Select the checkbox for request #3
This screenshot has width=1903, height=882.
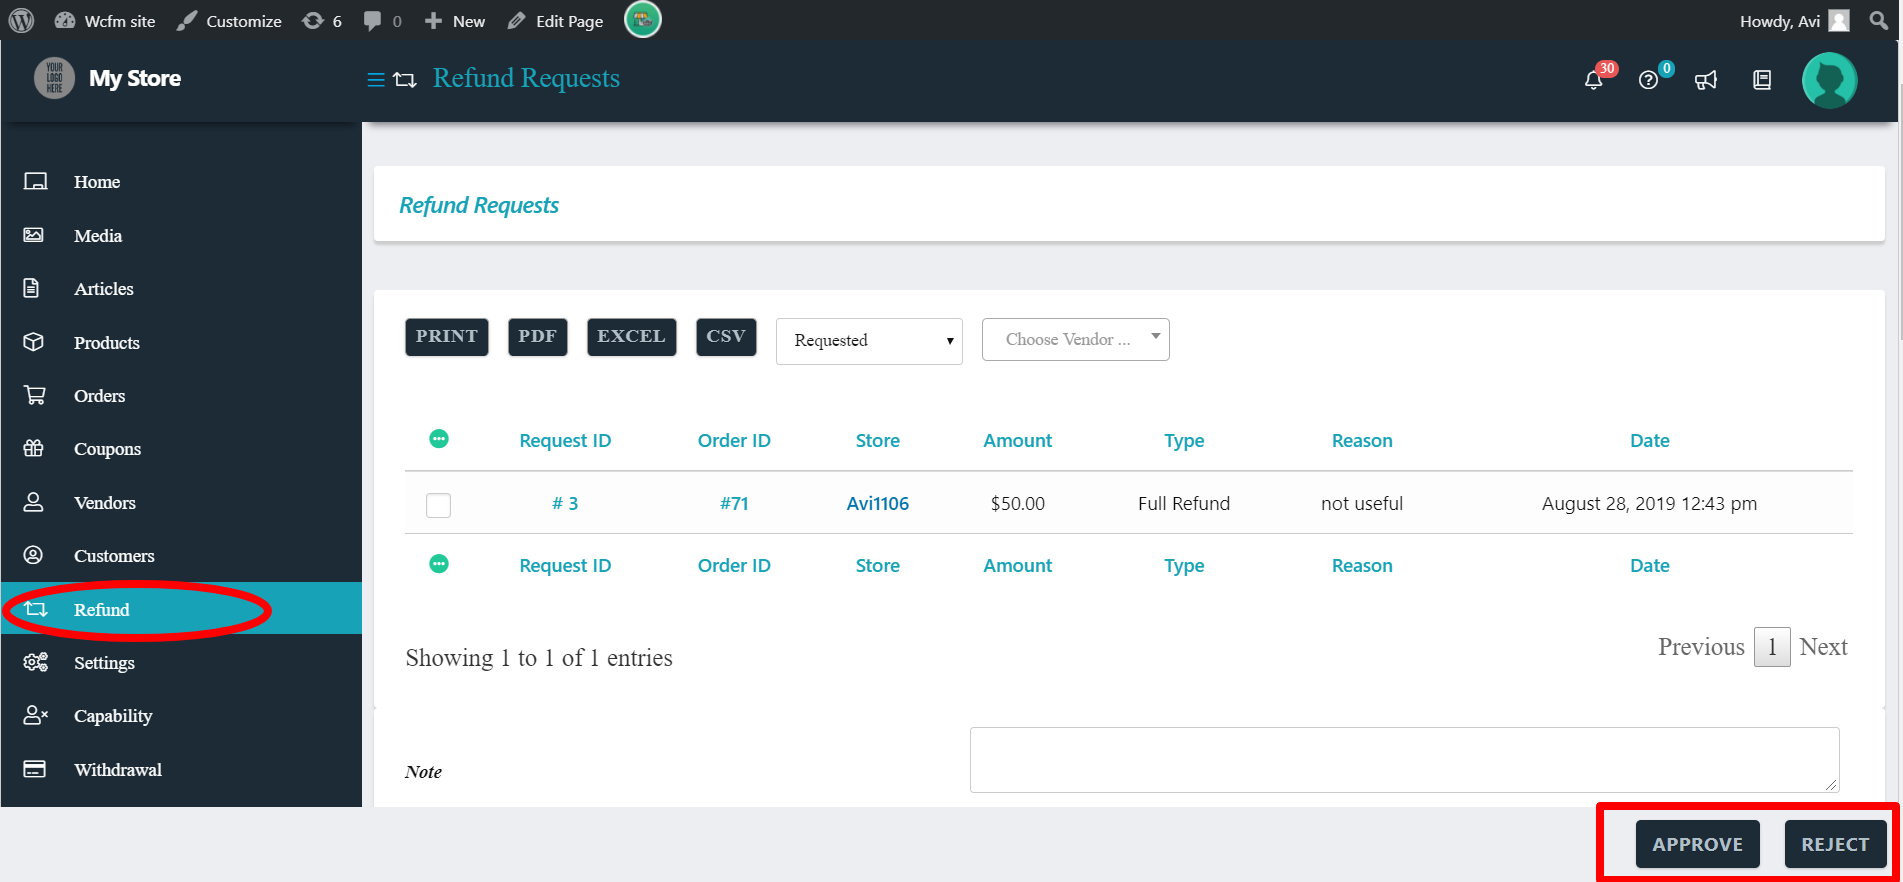[x=438, y=505]
